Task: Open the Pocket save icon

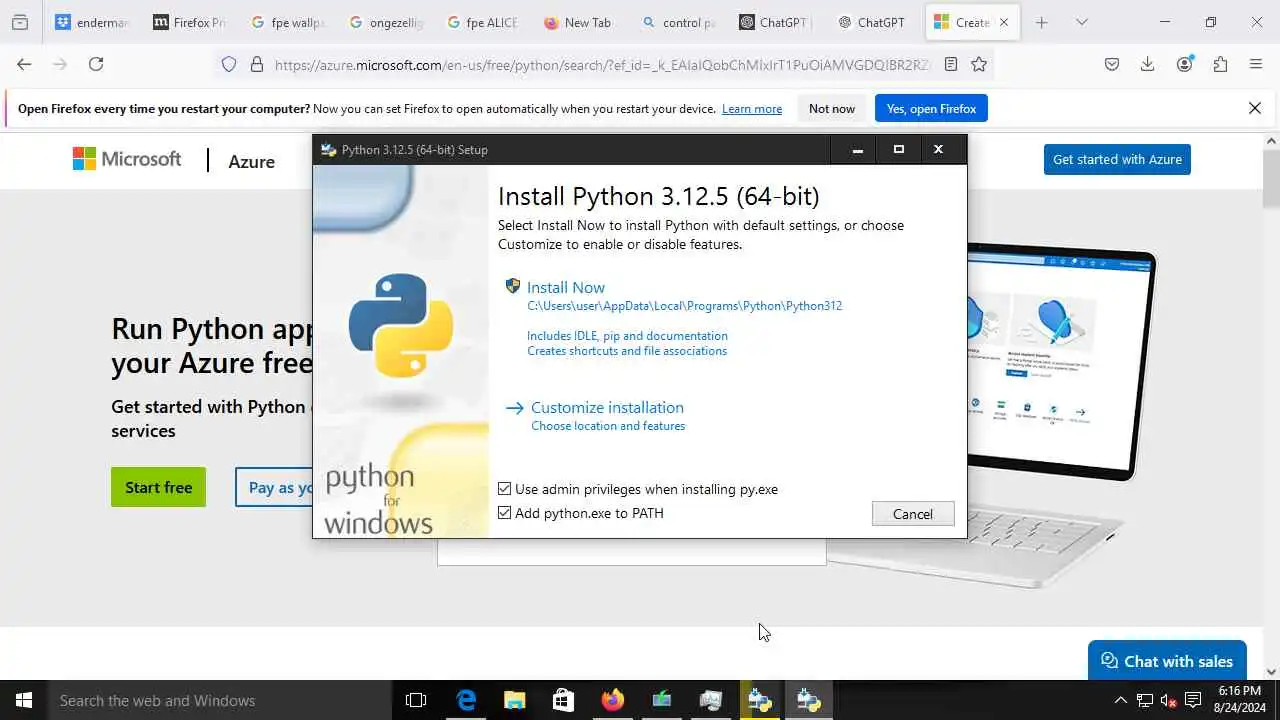Action: click(x=1112, y=64)
